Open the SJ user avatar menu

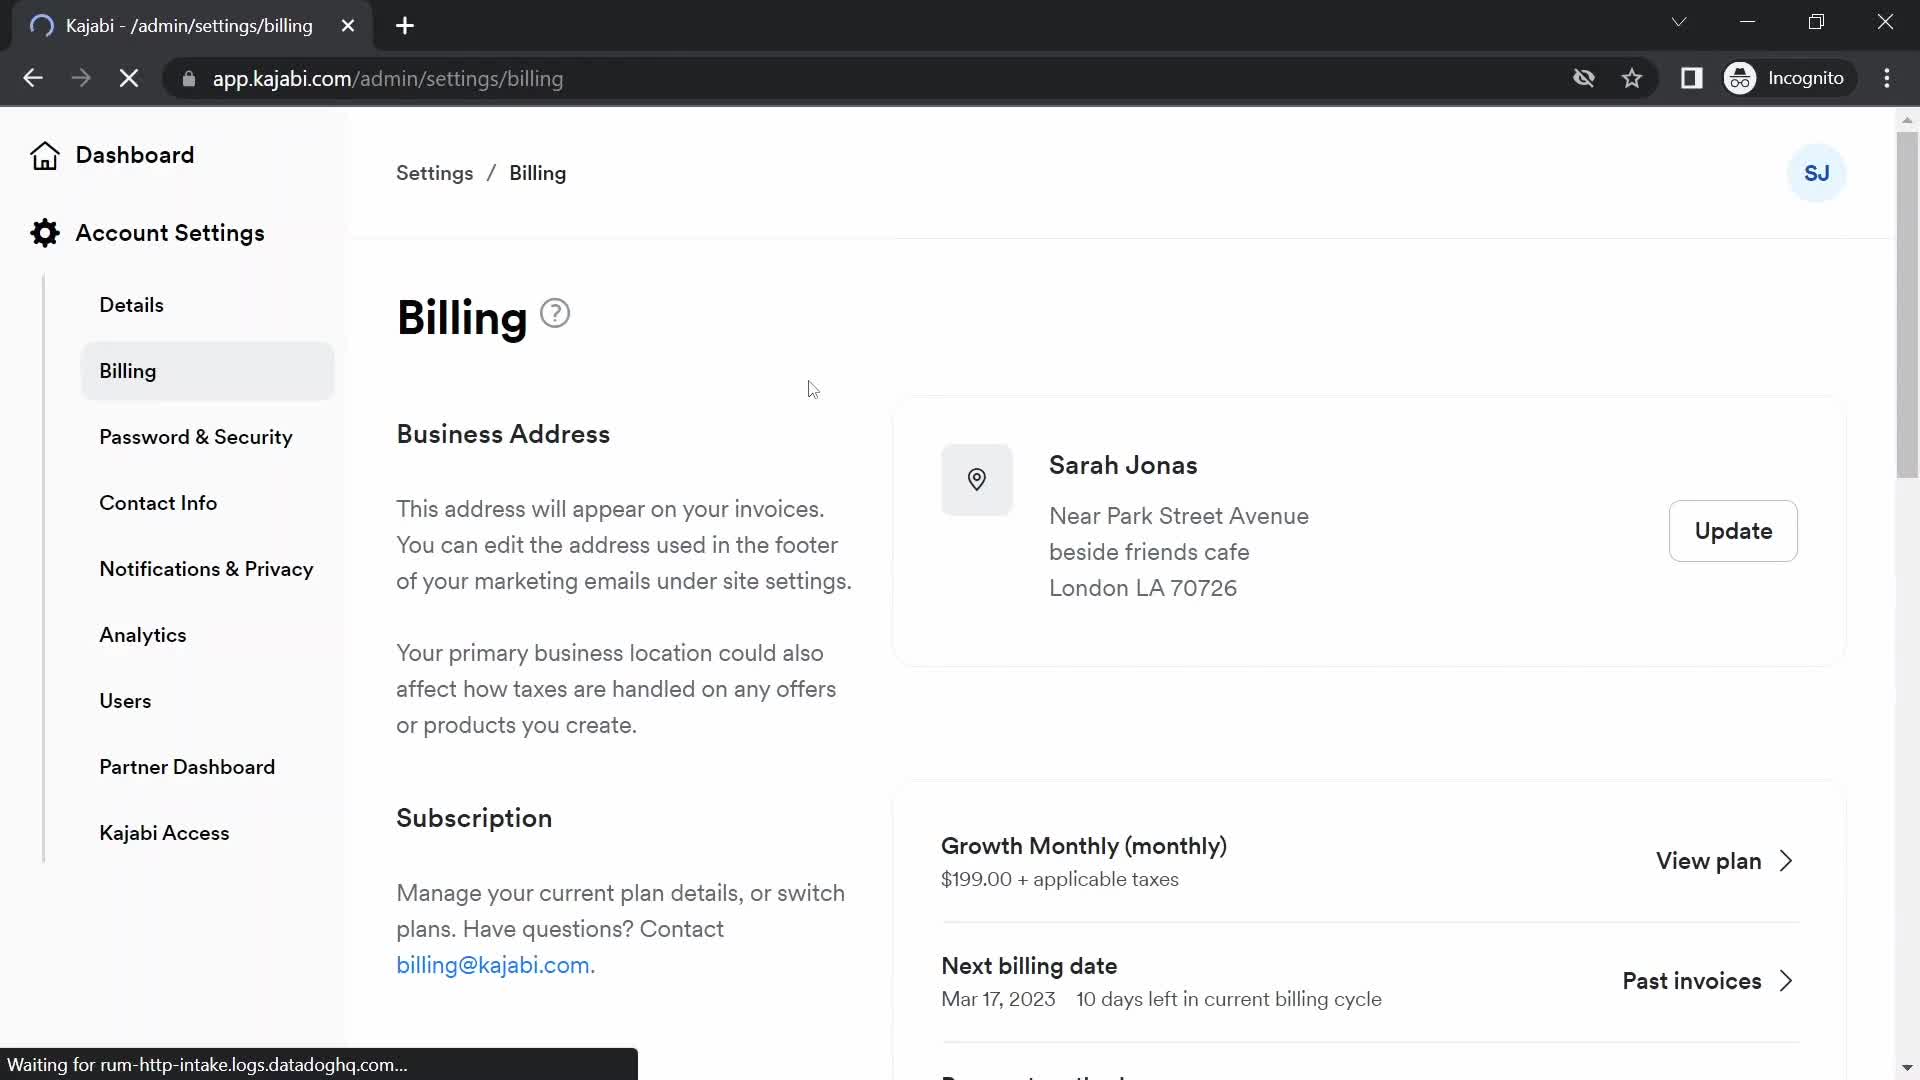coord(1816,173)
